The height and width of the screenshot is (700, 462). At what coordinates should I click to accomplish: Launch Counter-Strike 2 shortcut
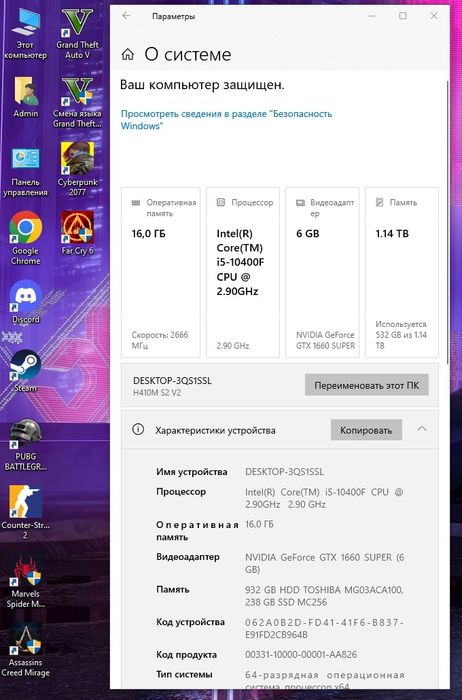click(x=25, y=512)
